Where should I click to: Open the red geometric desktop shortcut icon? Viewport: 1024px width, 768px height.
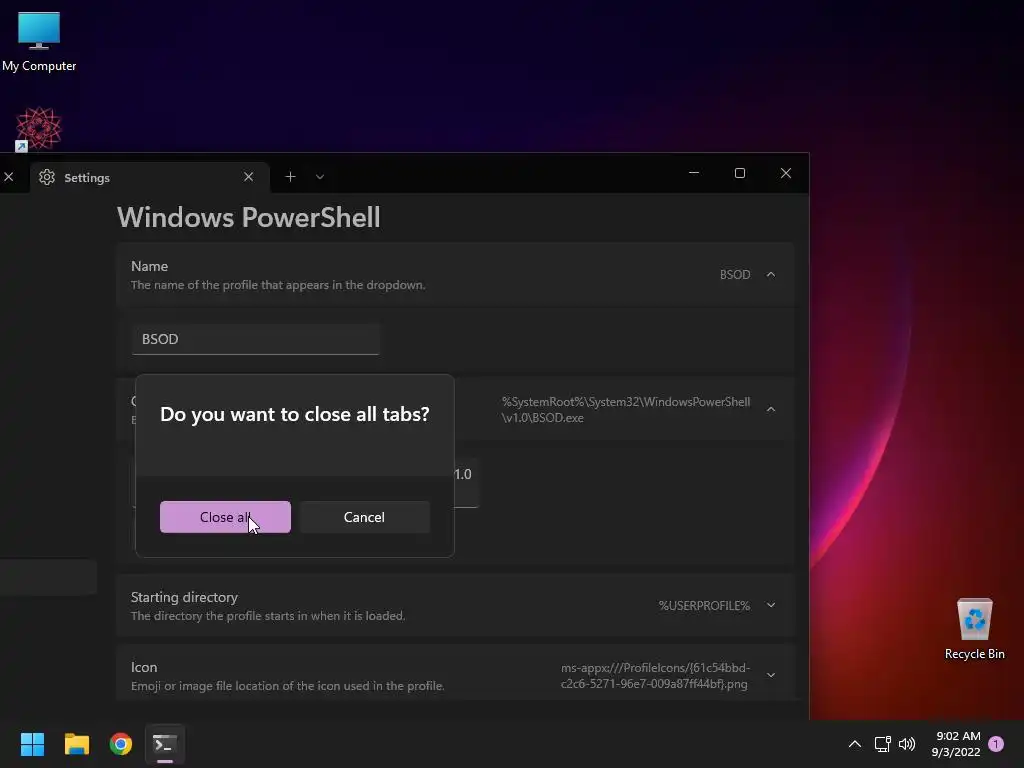39,129
